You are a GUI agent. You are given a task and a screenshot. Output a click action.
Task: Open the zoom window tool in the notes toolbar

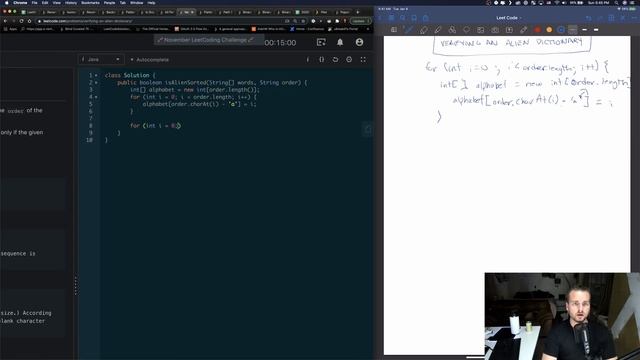click(394, 30)
